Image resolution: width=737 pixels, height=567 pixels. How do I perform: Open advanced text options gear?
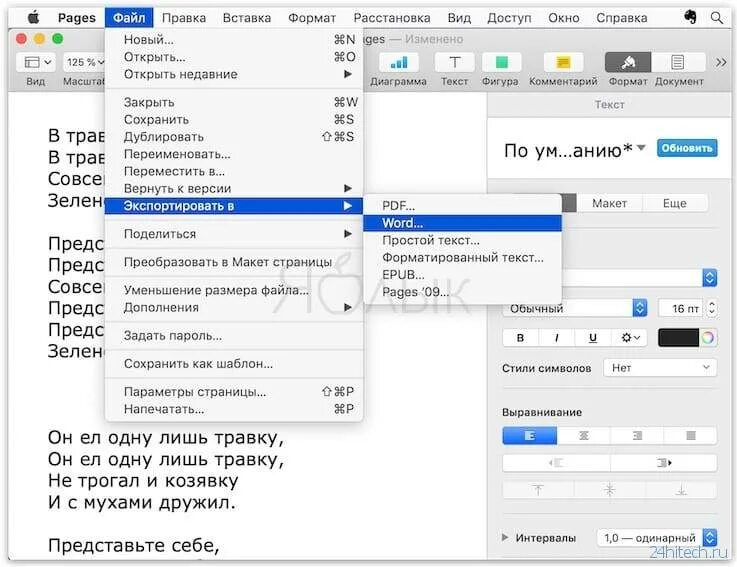tap(629, 338)
